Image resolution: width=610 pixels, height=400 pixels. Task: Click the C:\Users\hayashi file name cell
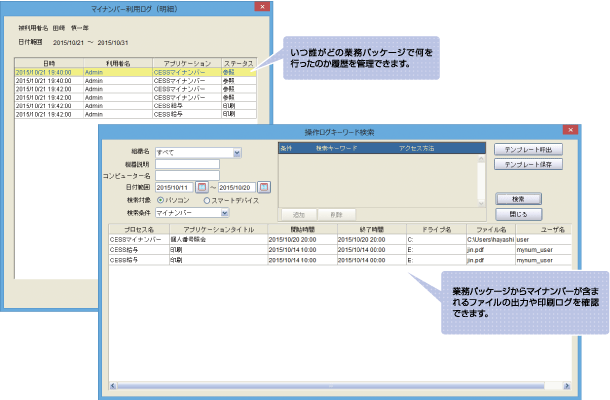point(491,239)
